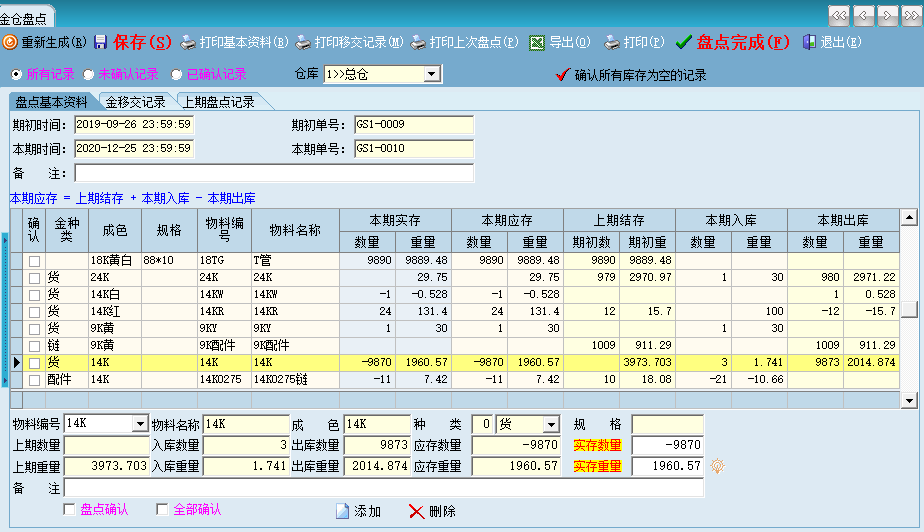Tick confirm checkbox for 24K row
The height and width of the screenshot is (532, 924).
(34, 278)
